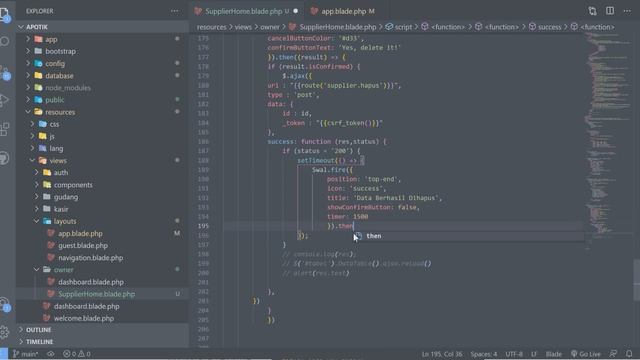The image size is (640, 360).
Task: Click owner breadcrumb segment
Action: [270, 27]
